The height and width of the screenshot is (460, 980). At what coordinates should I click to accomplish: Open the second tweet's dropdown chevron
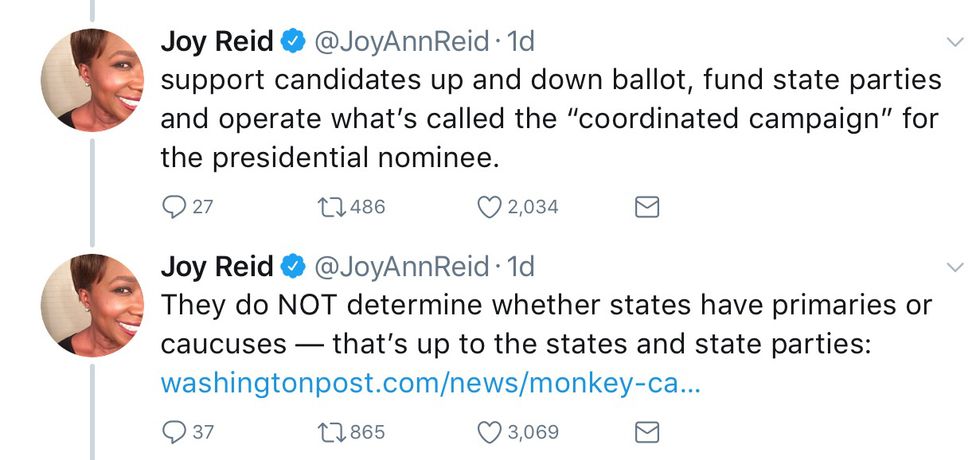coord(953,267)
